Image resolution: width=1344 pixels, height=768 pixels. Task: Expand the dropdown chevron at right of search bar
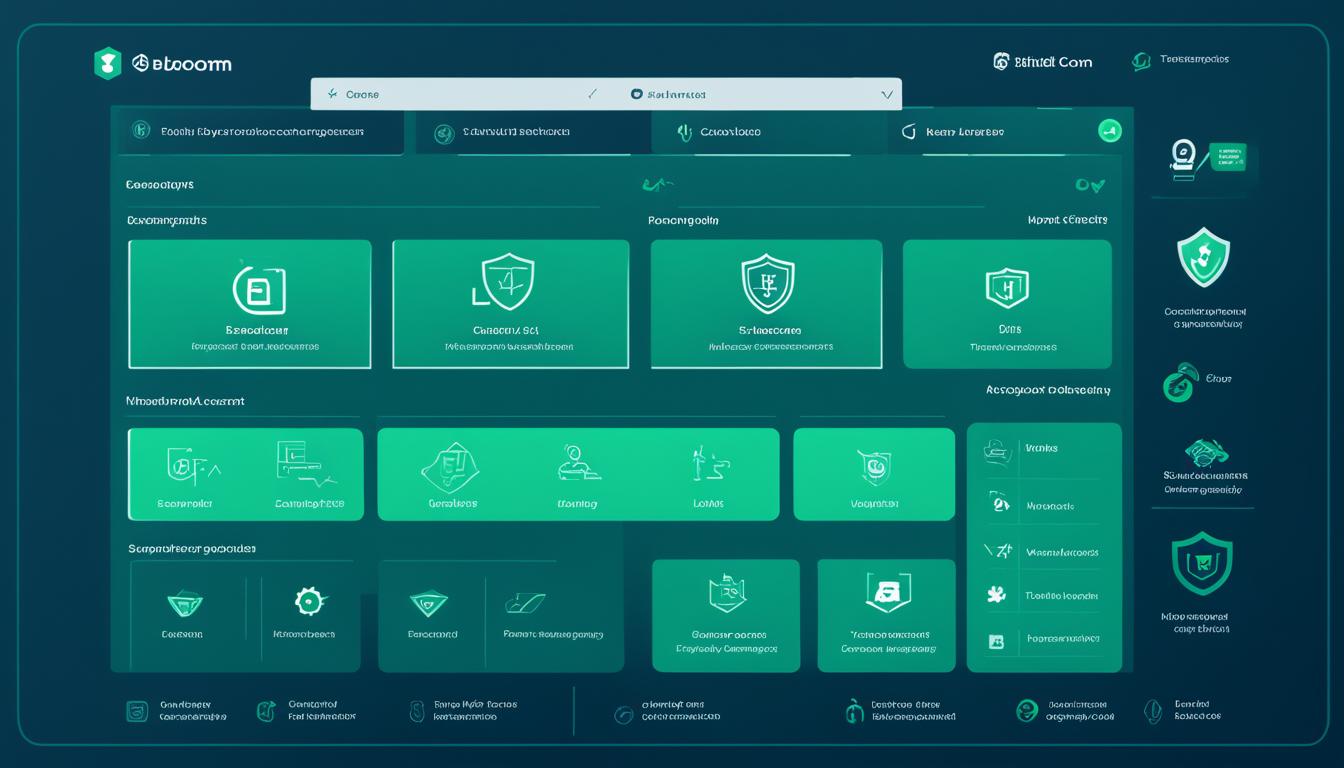pos(886,94)
